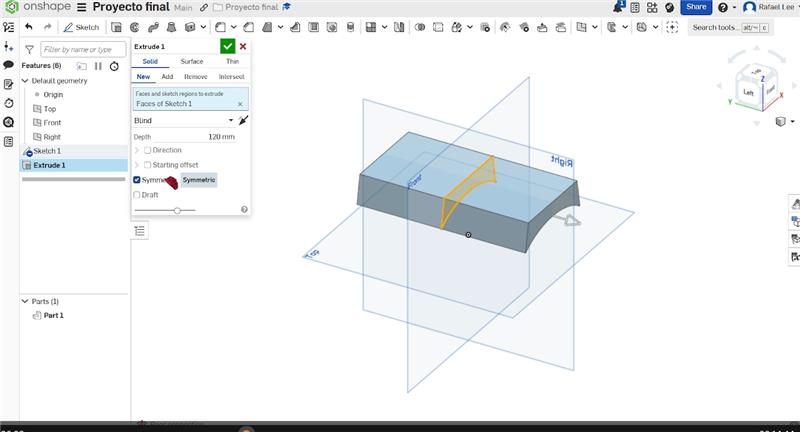Click the Depth 120 mm value field

221,137
